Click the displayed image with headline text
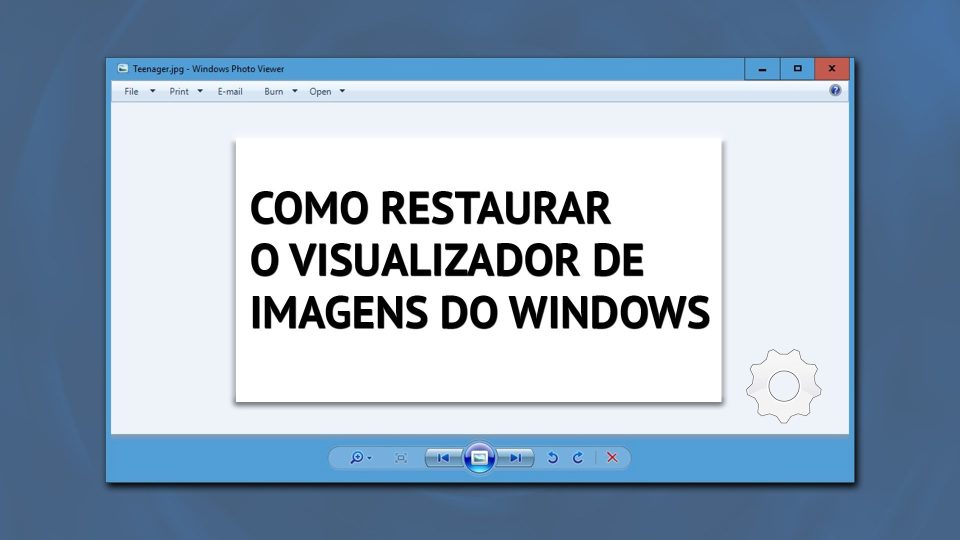This screenshot has width=960, height=540. [478, 270]
